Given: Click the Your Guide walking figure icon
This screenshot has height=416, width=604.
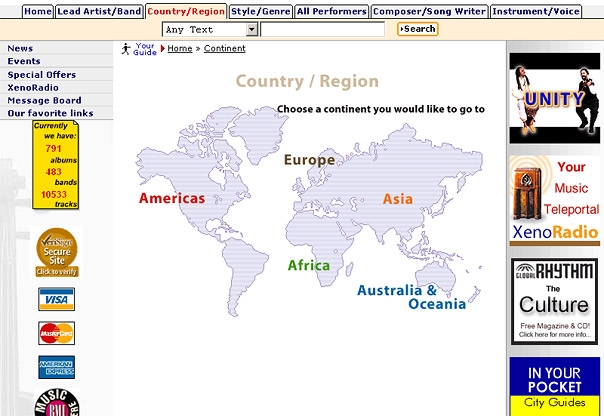Looking at the screenshot, I should tap(126, 49).
